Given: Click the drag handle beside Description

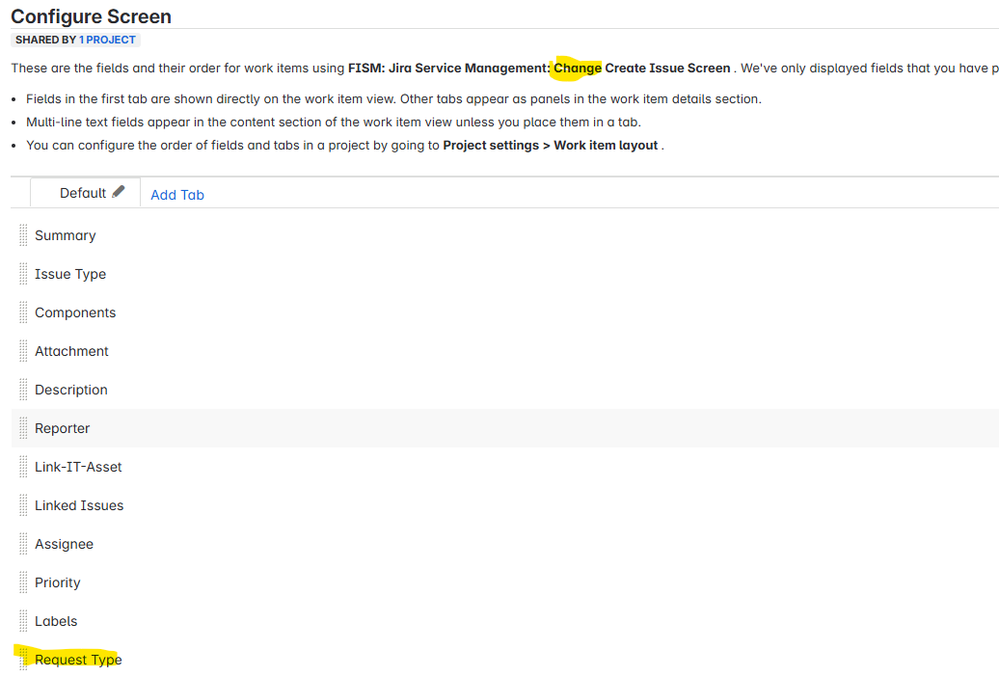Looking at the screenshot, I should point(23,389).
